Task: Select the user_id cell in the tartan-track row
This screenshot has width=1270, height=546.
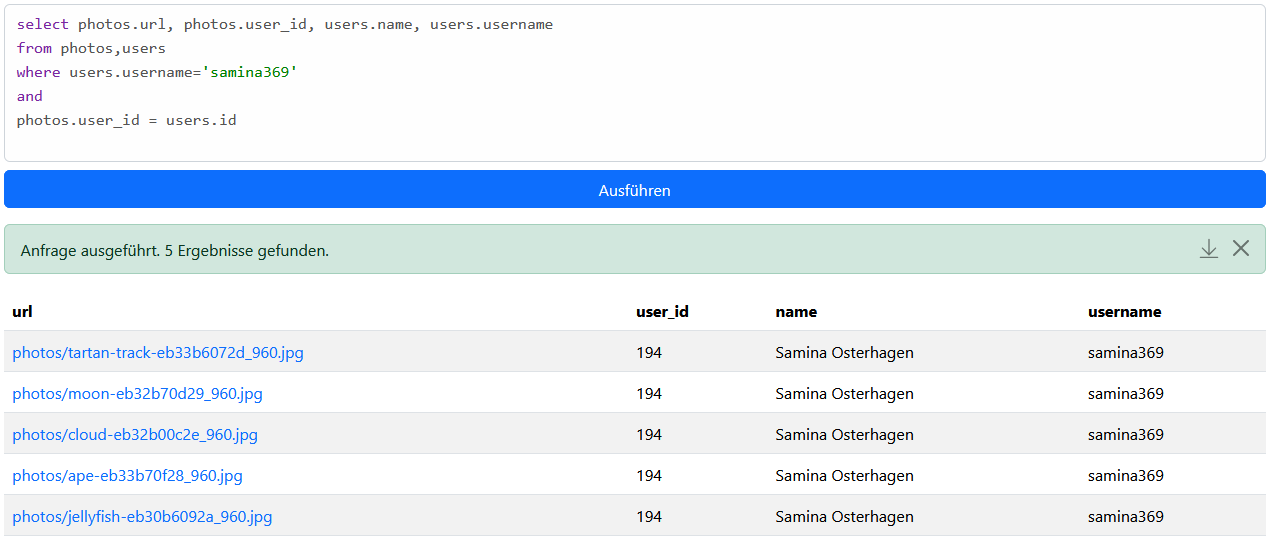Action: tap(649, 353)
